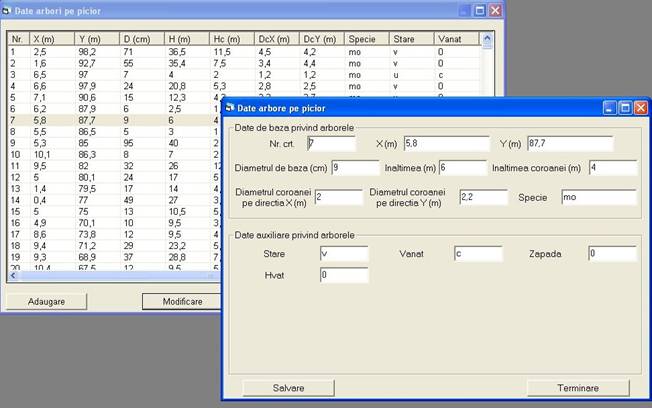
Task: Click cell 36,5 in the H column
Action: click(x=177, y=52)
